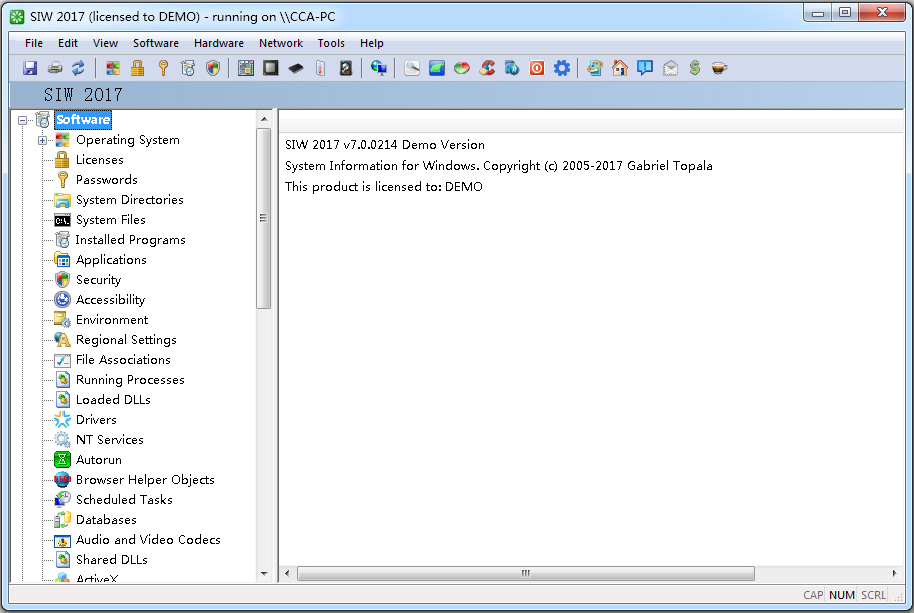Select NT Services in the tree
The height and width of the screenshot is (613, 914).
point(110,440)
